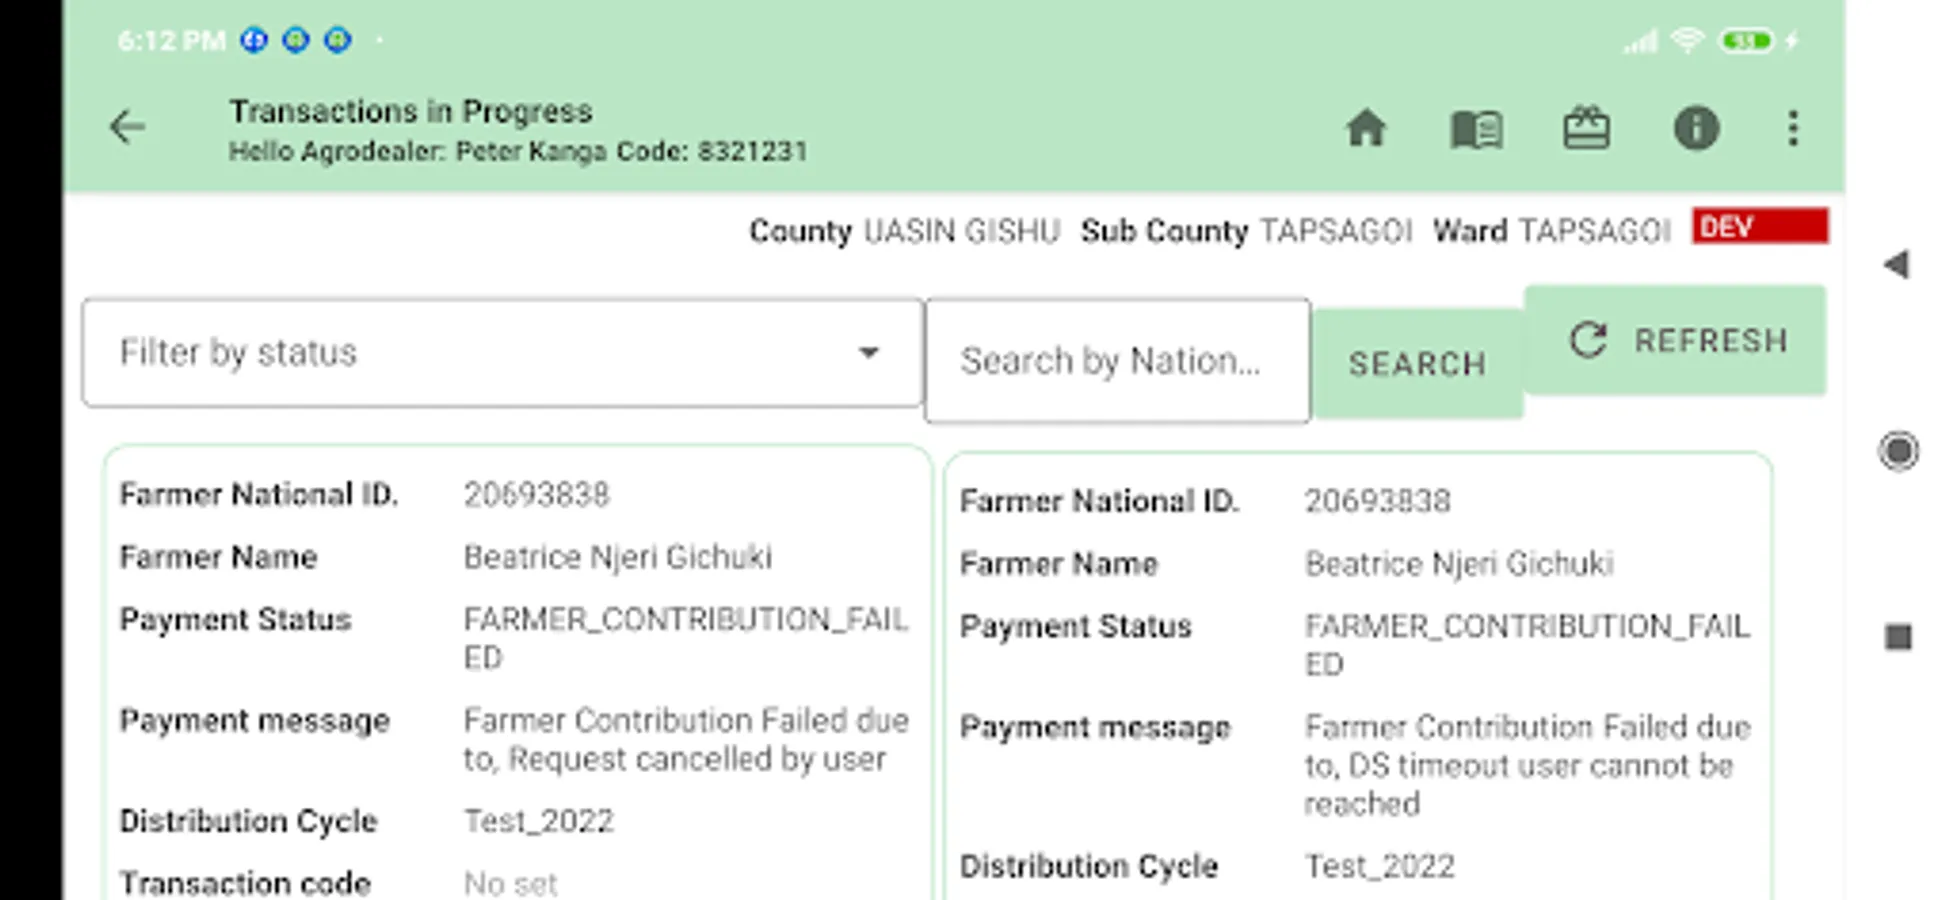The height and width of the screenshot is (900, 1953).
Task: Show the info circle icon
Action: pyautogui.click(x=1696, y=129)
